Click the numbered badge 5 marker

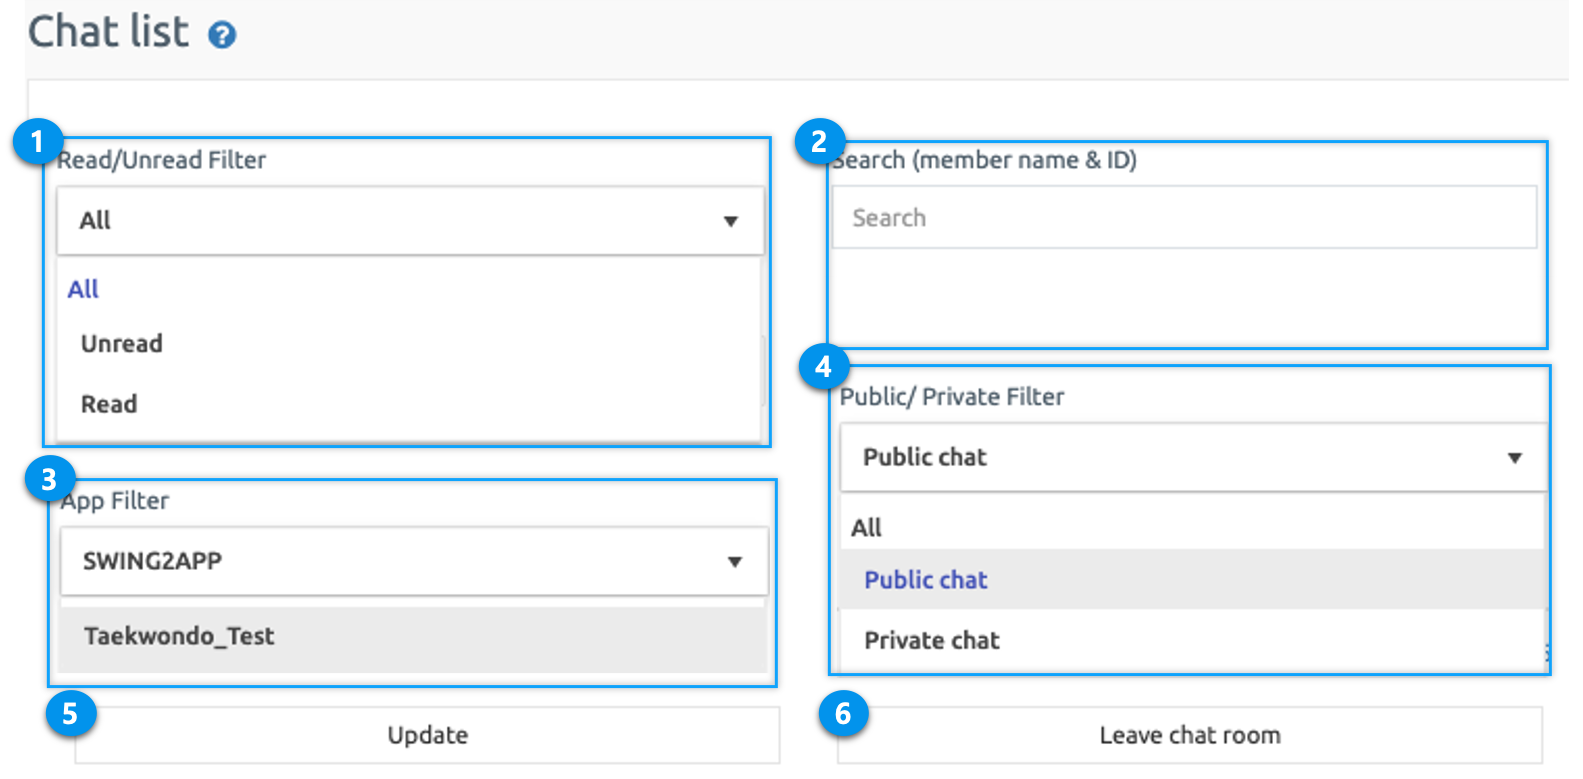[x=70, y=714]
